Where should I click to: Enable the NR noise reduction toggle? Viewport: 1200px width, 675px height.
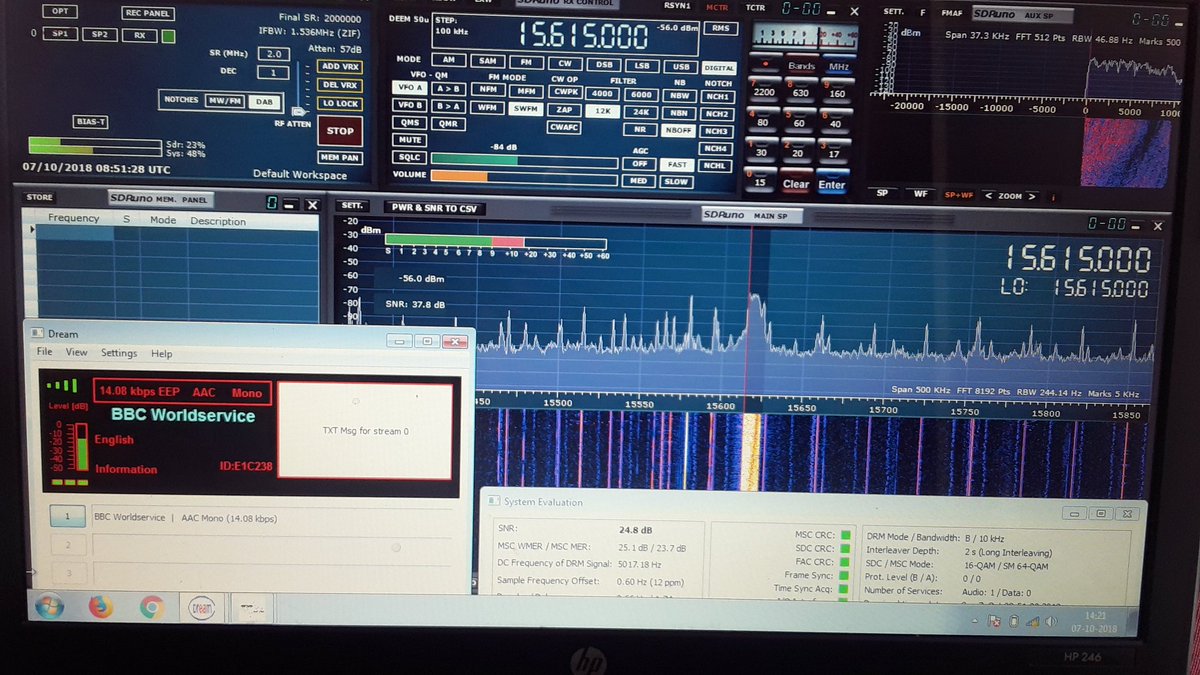[639, 129]
